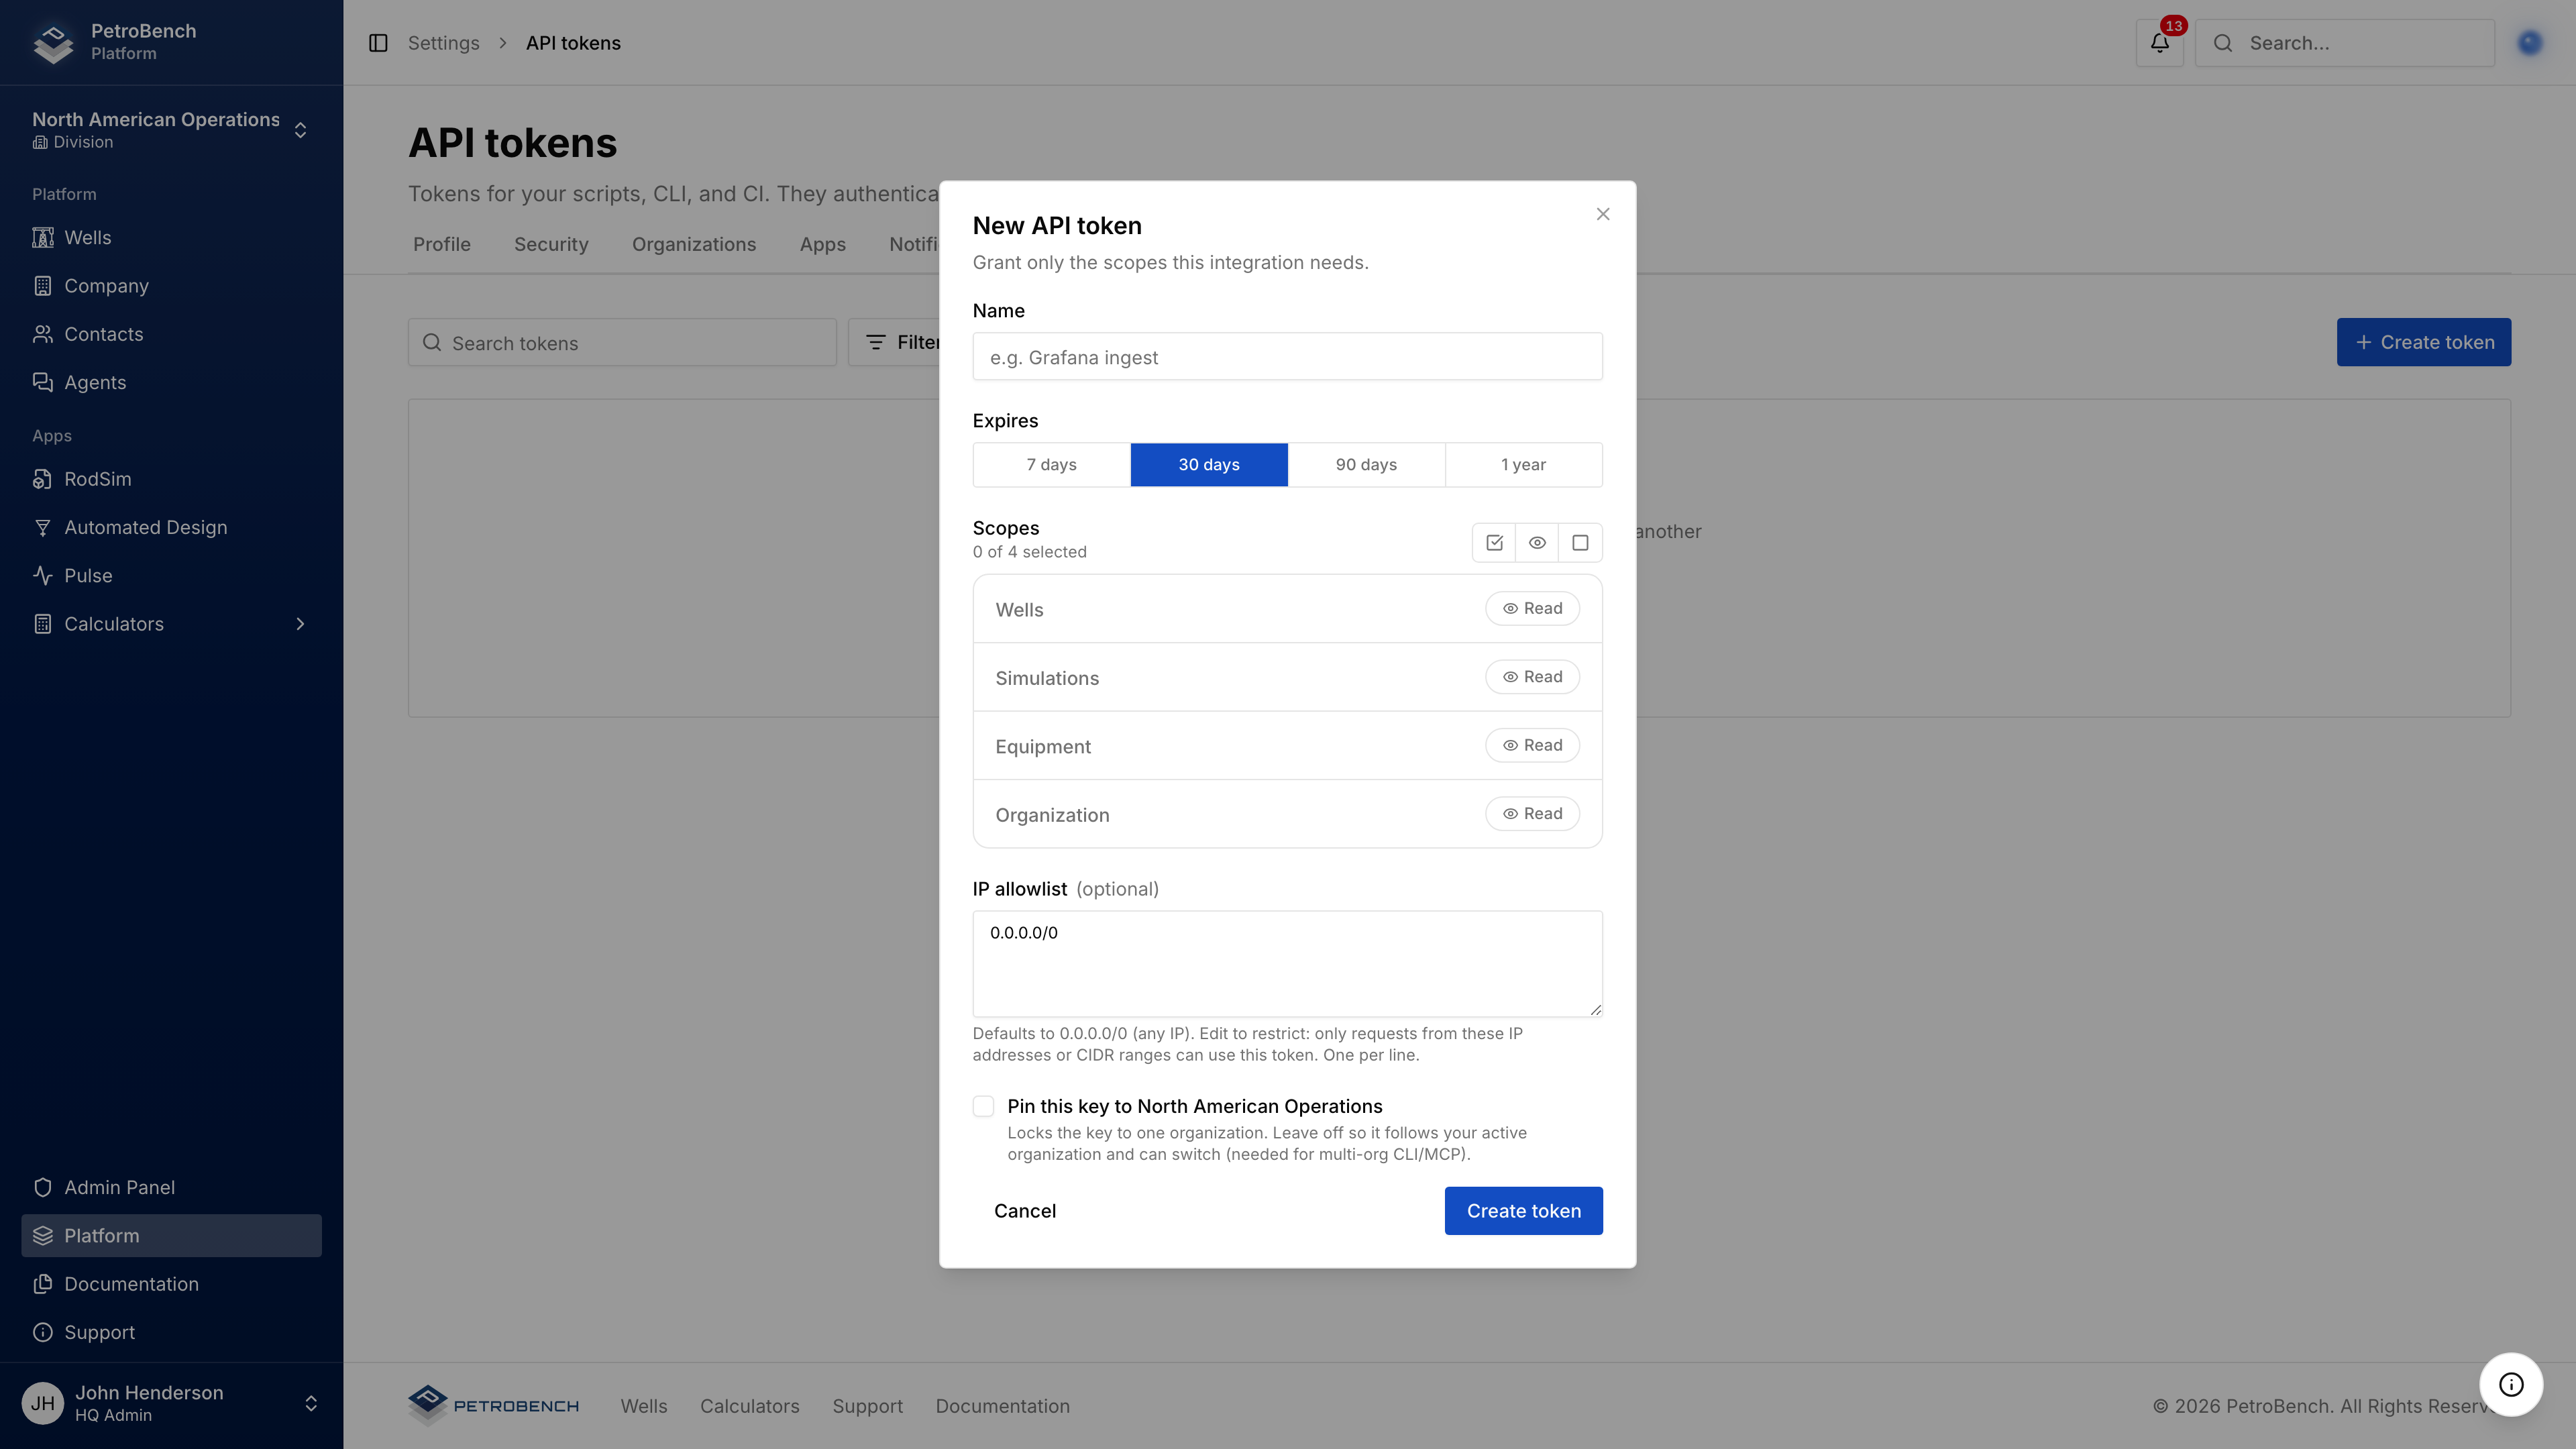This screenshot has width=2576, height=1449.
Task: Go to Company in sidebar
Action: coord(171,286)
